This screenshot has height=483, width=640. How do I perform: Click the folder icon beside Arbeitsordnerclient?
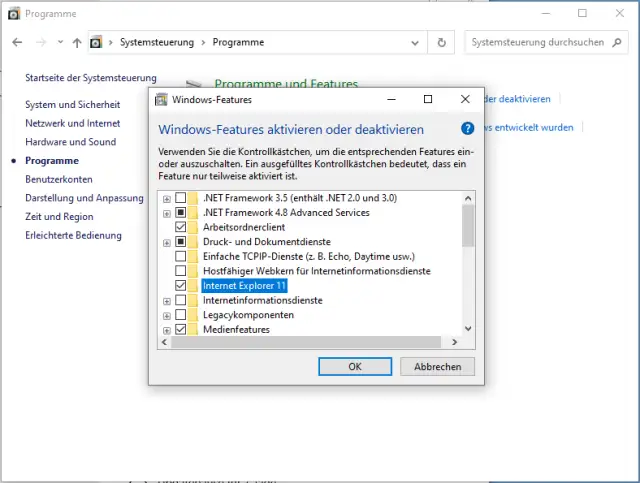[193, 227]
